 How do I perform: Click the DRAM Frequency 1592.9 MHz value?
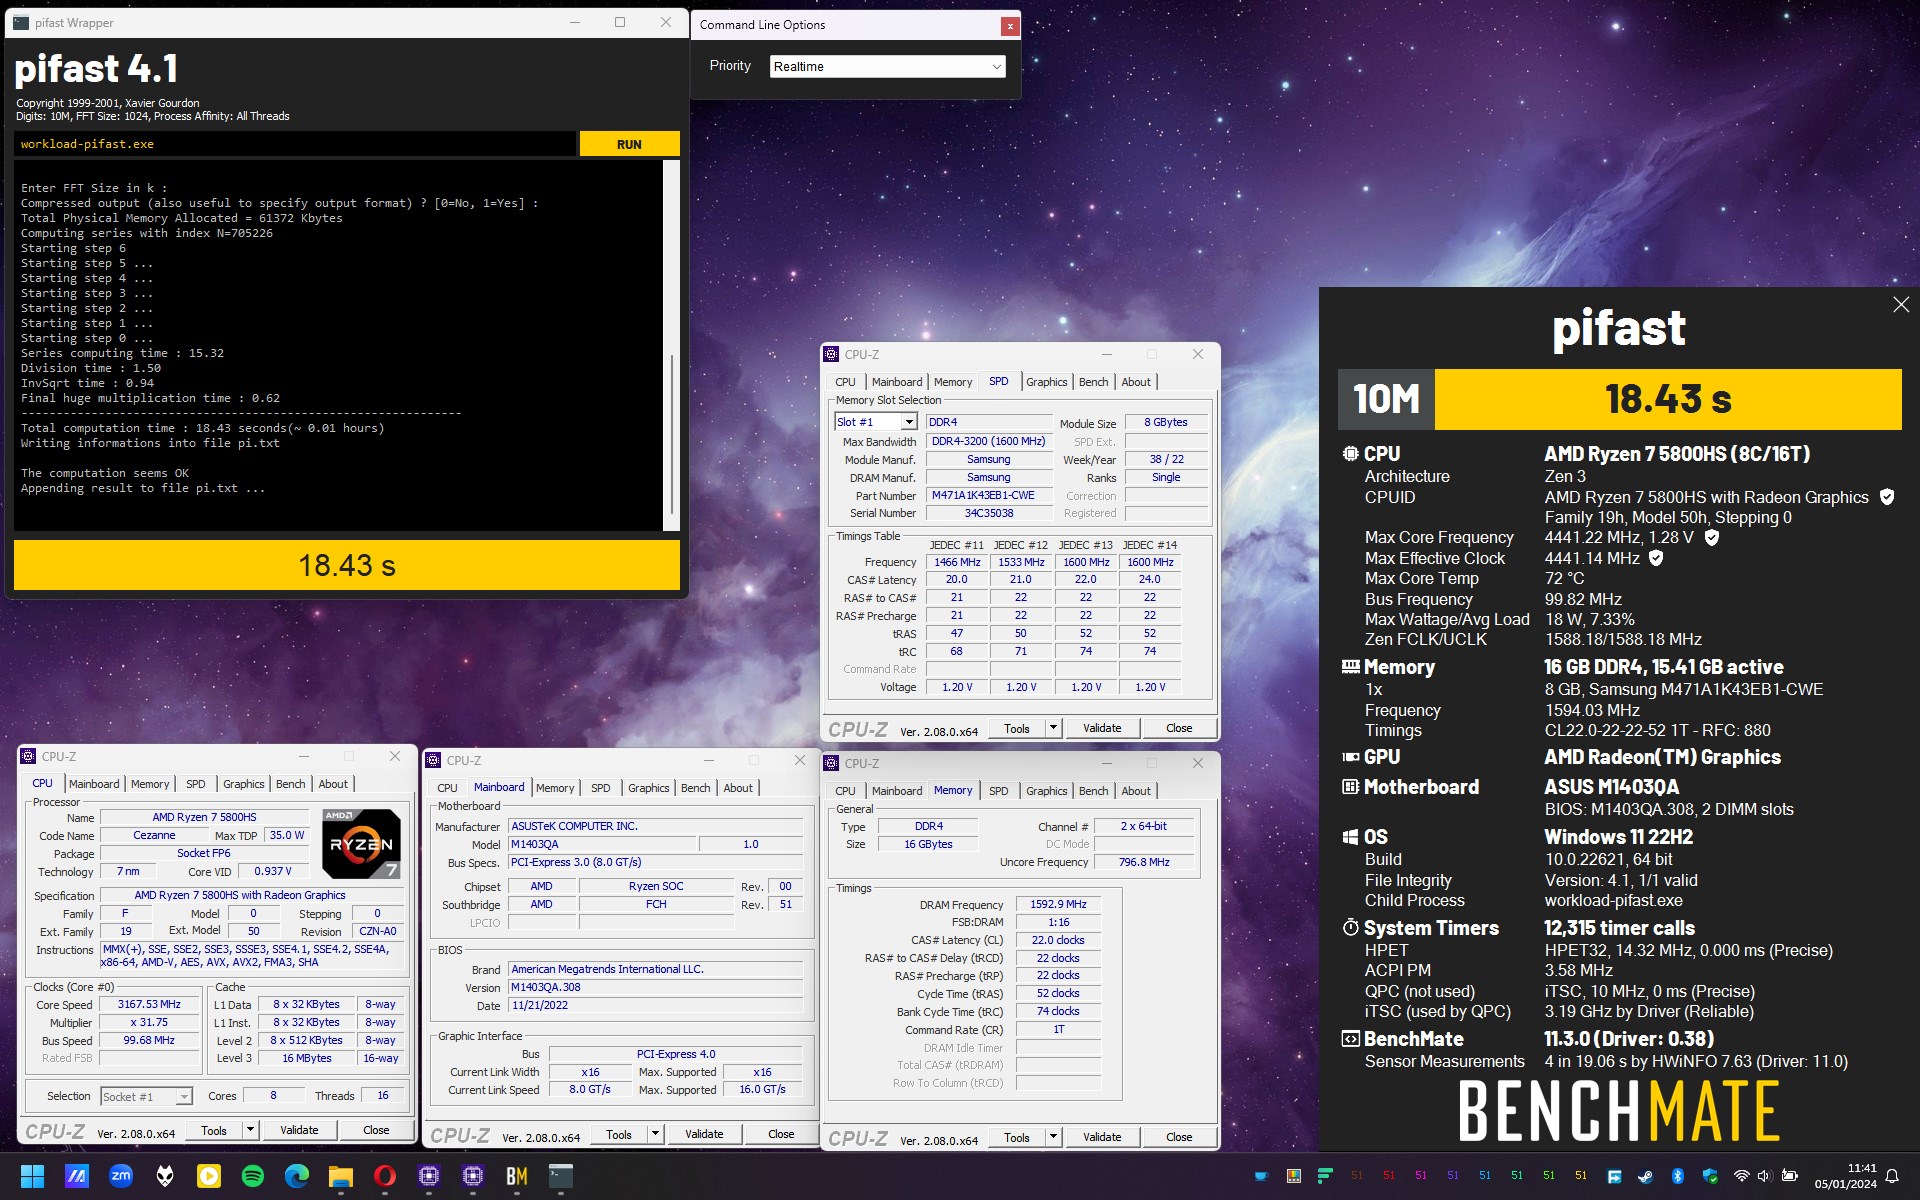tap(1058, 904)
